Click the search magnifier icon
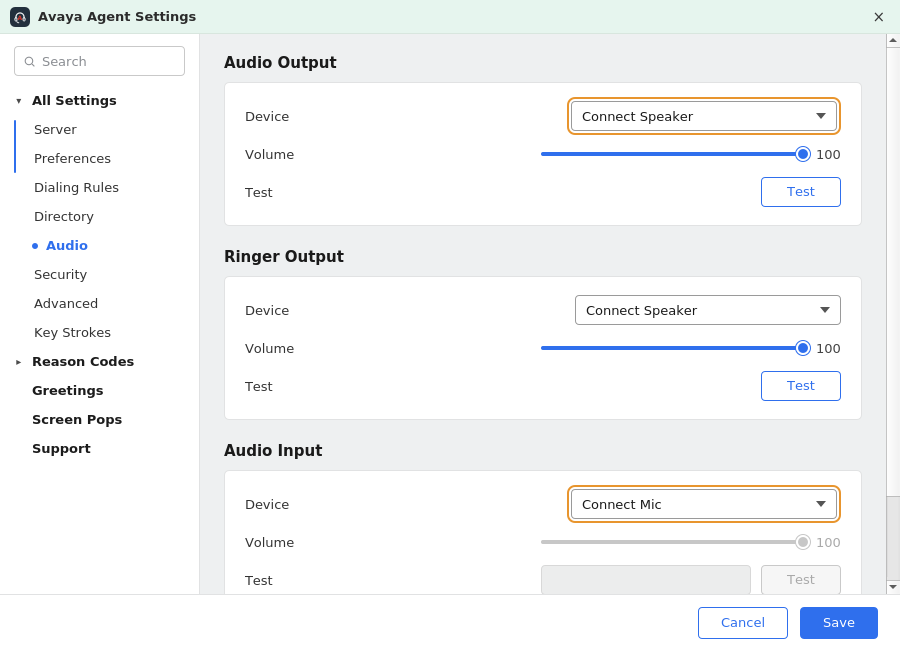900x650 pixels. click(x=30, y=61)
